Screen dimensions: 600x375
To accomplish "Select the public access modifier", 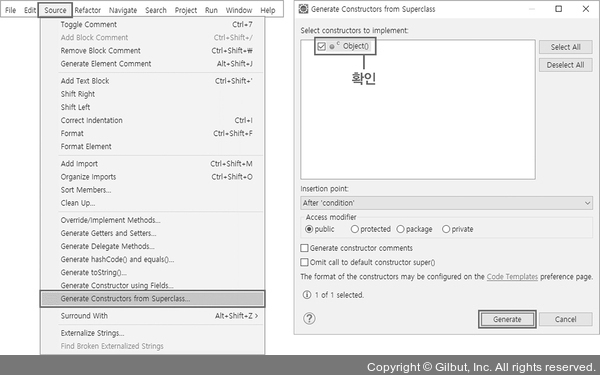I will [309, 229].
